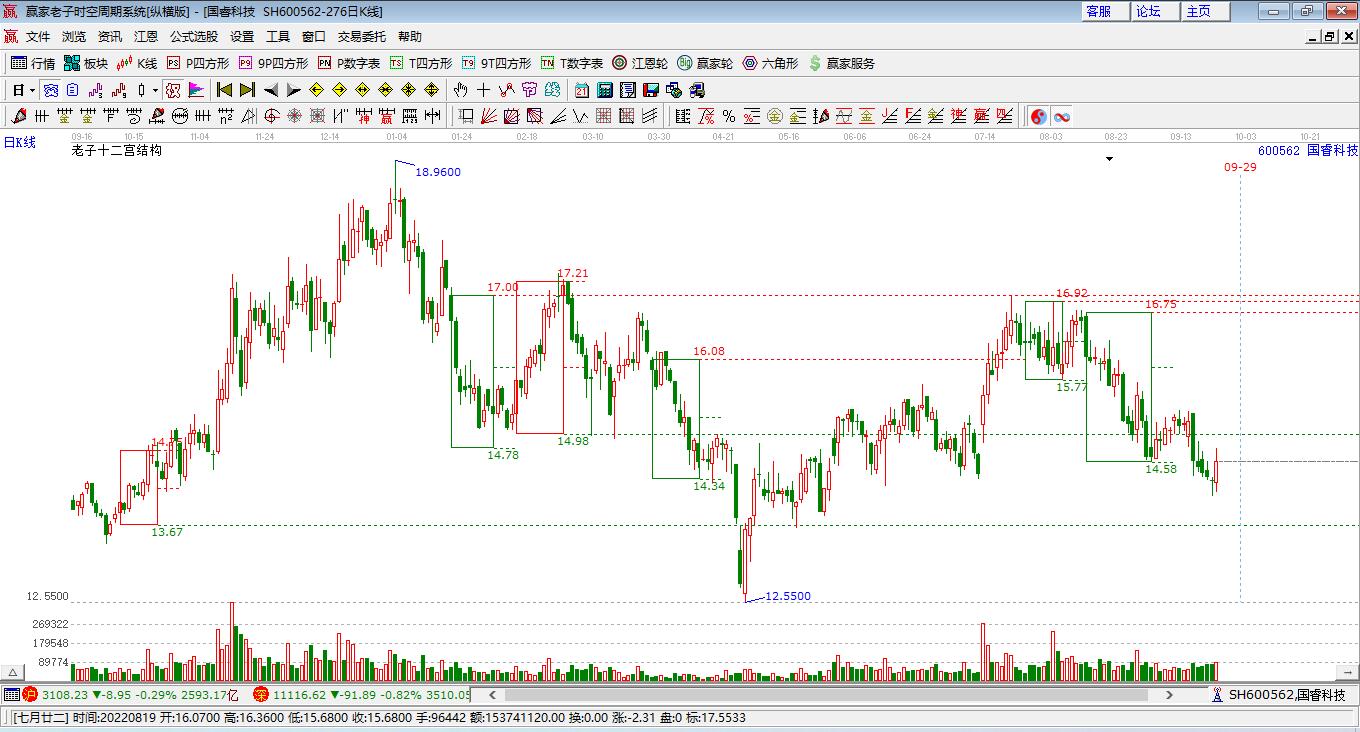
Task: Open the 帮助 menu
Action: pos(410,36)
